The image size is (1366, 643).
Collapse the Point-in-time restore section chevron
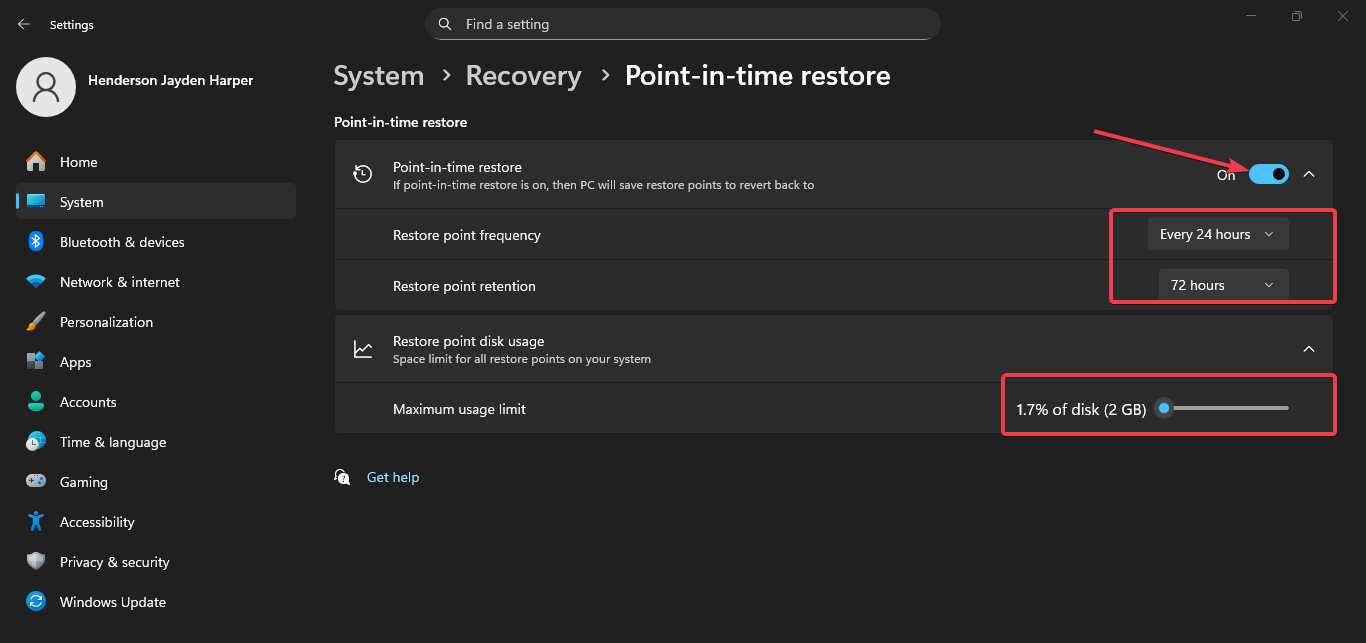point(1309,175)
